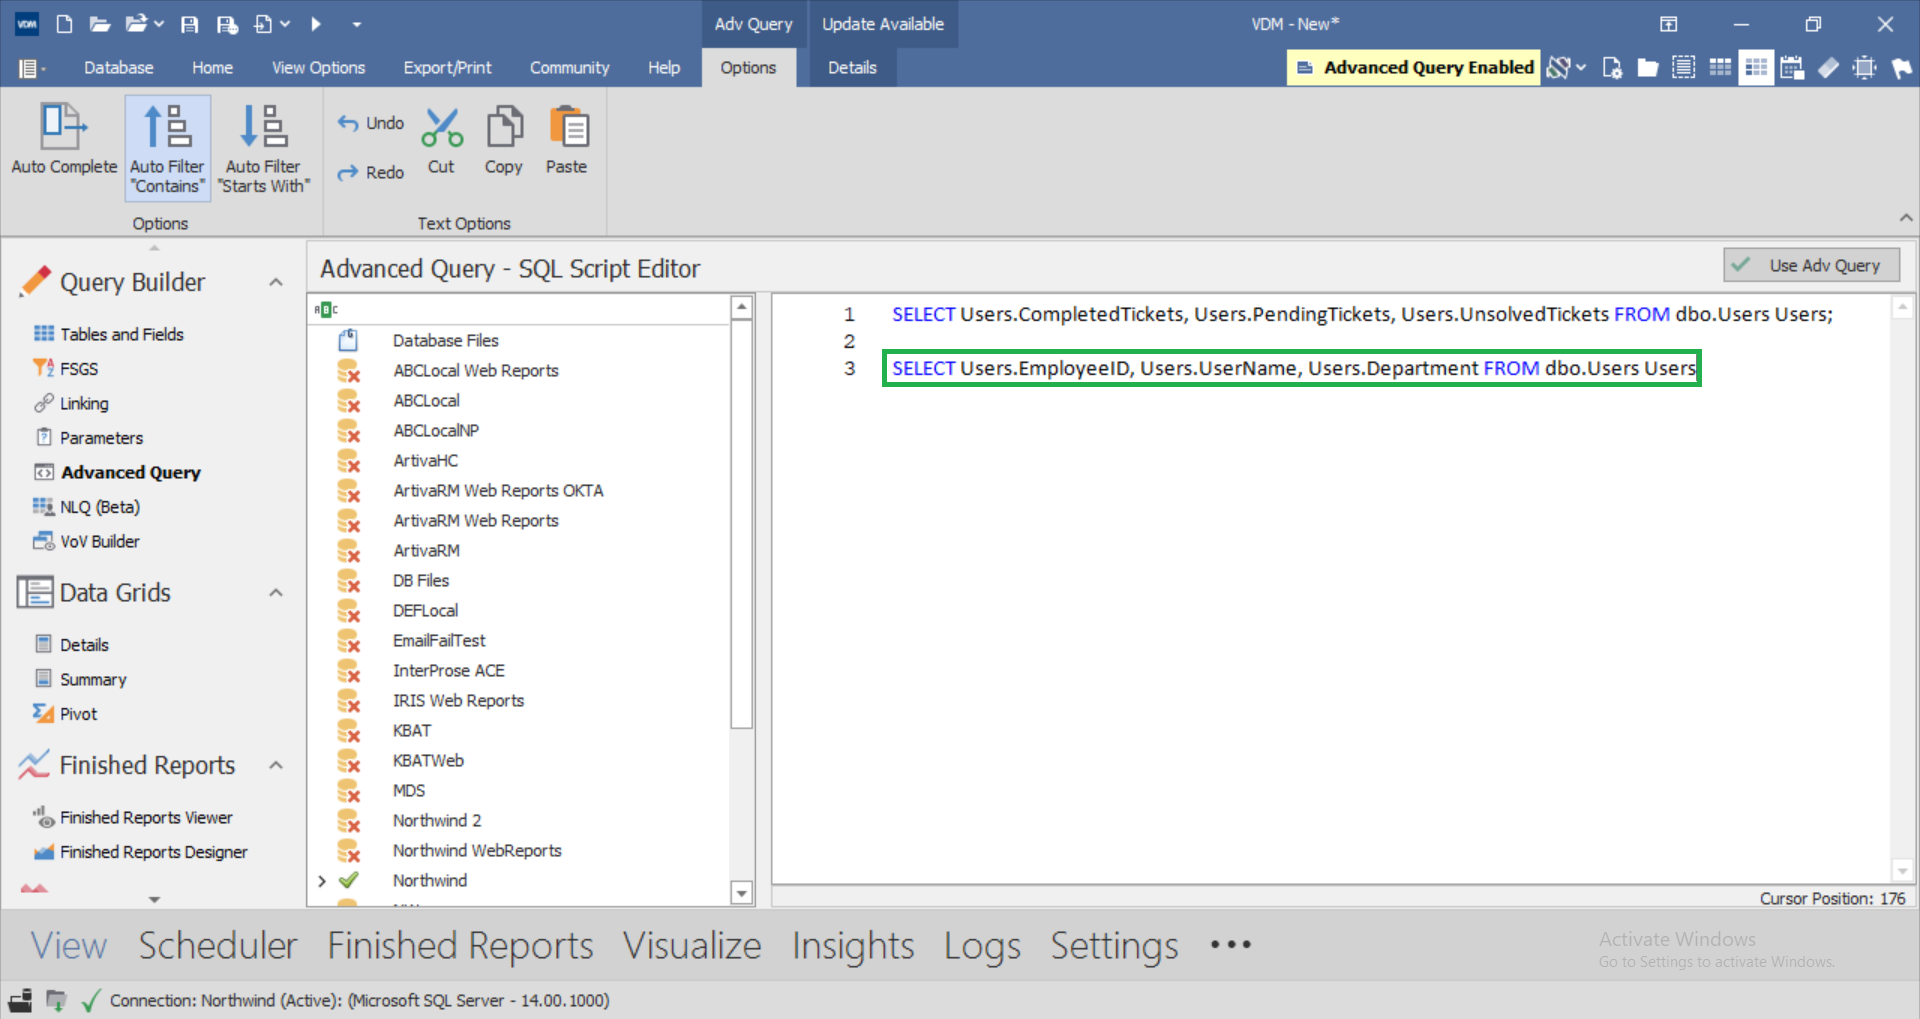The image size is (1920, 1019).
Task: Select the Cut scissors icon
Action: click(441, 128)
